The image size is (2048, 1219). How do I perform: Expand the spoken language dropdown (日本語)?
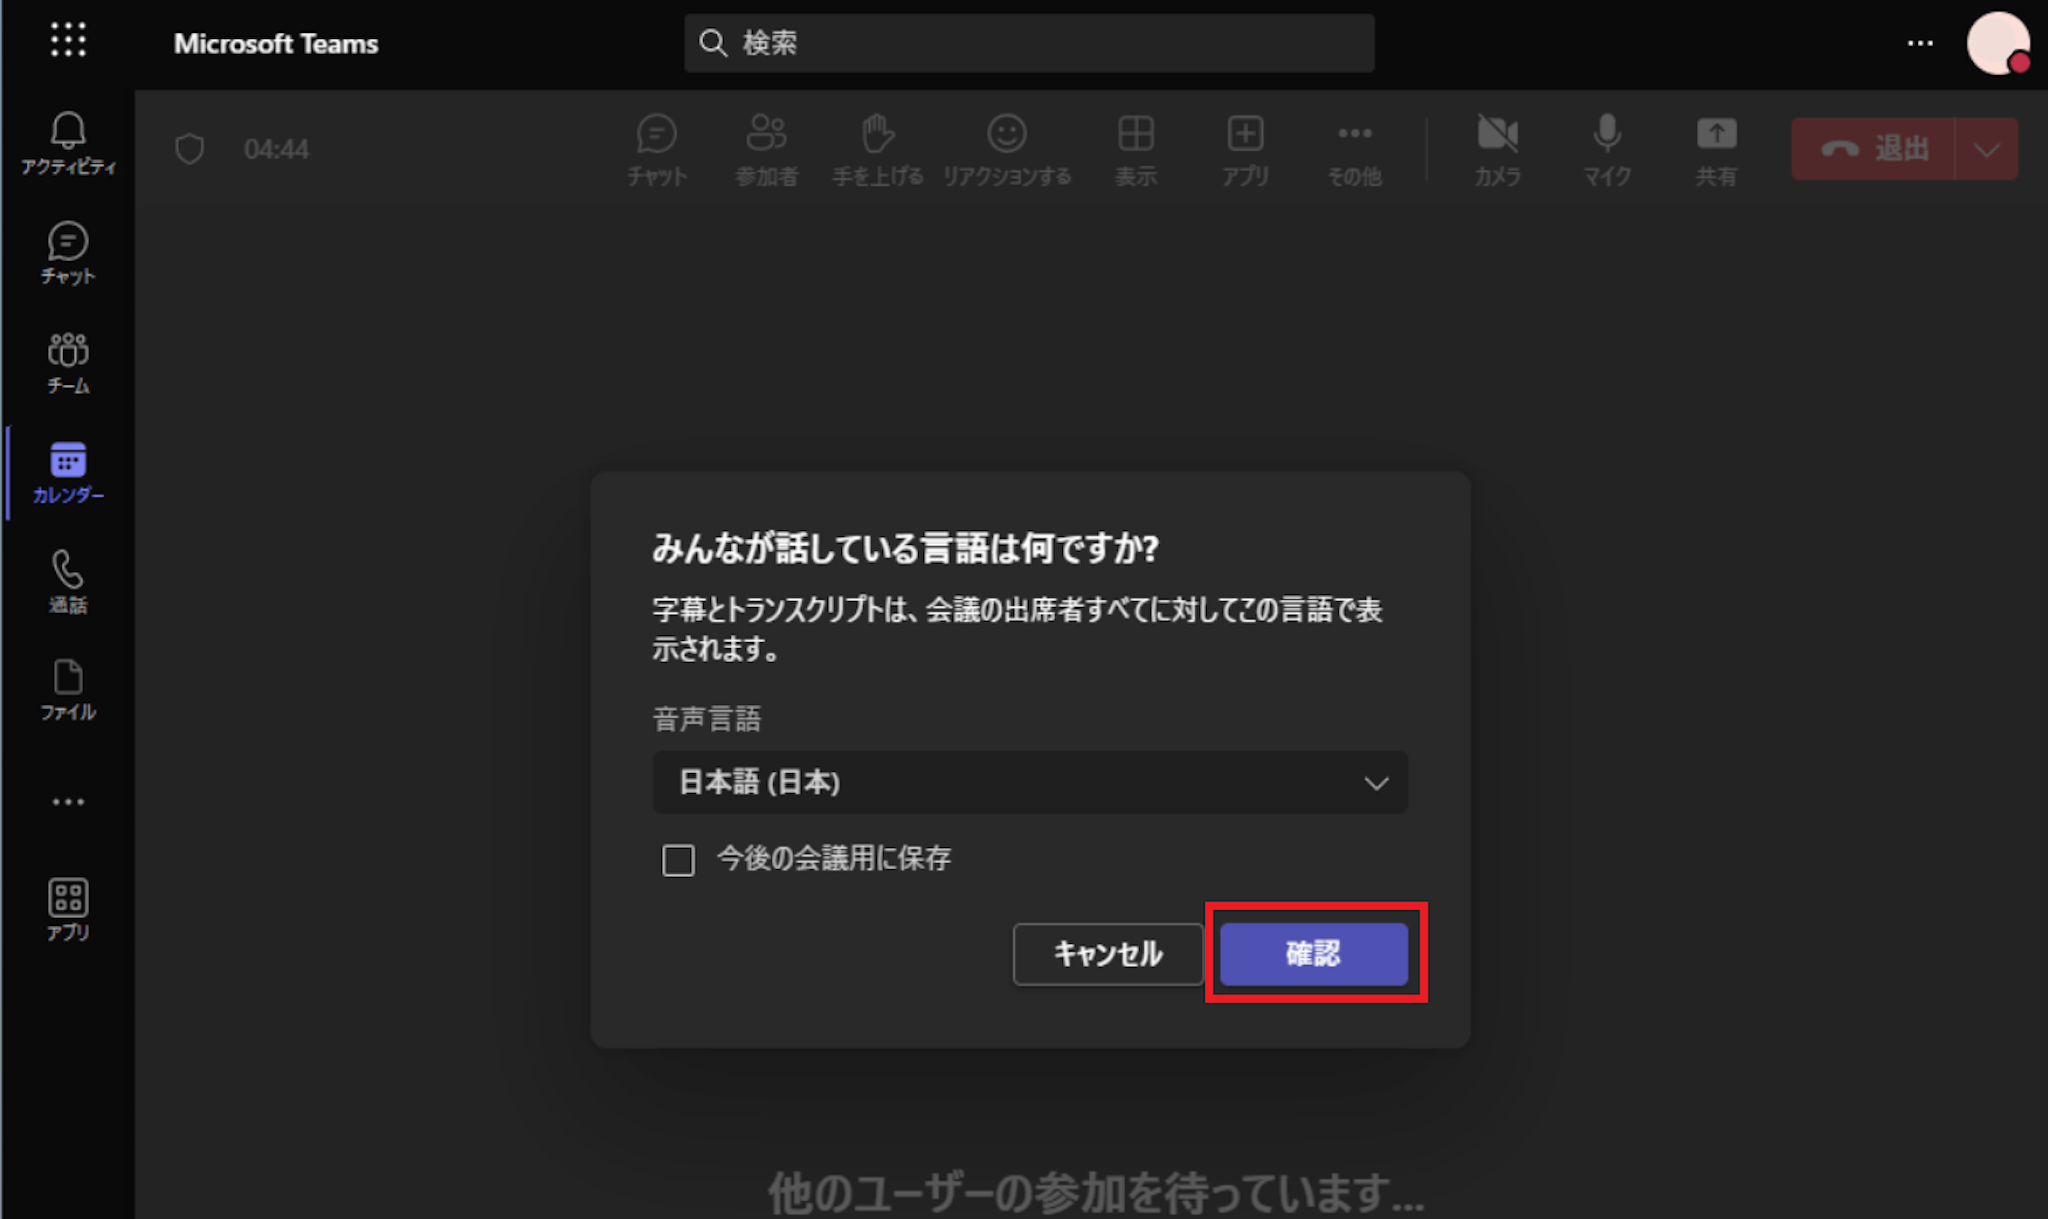[1030, 782]
